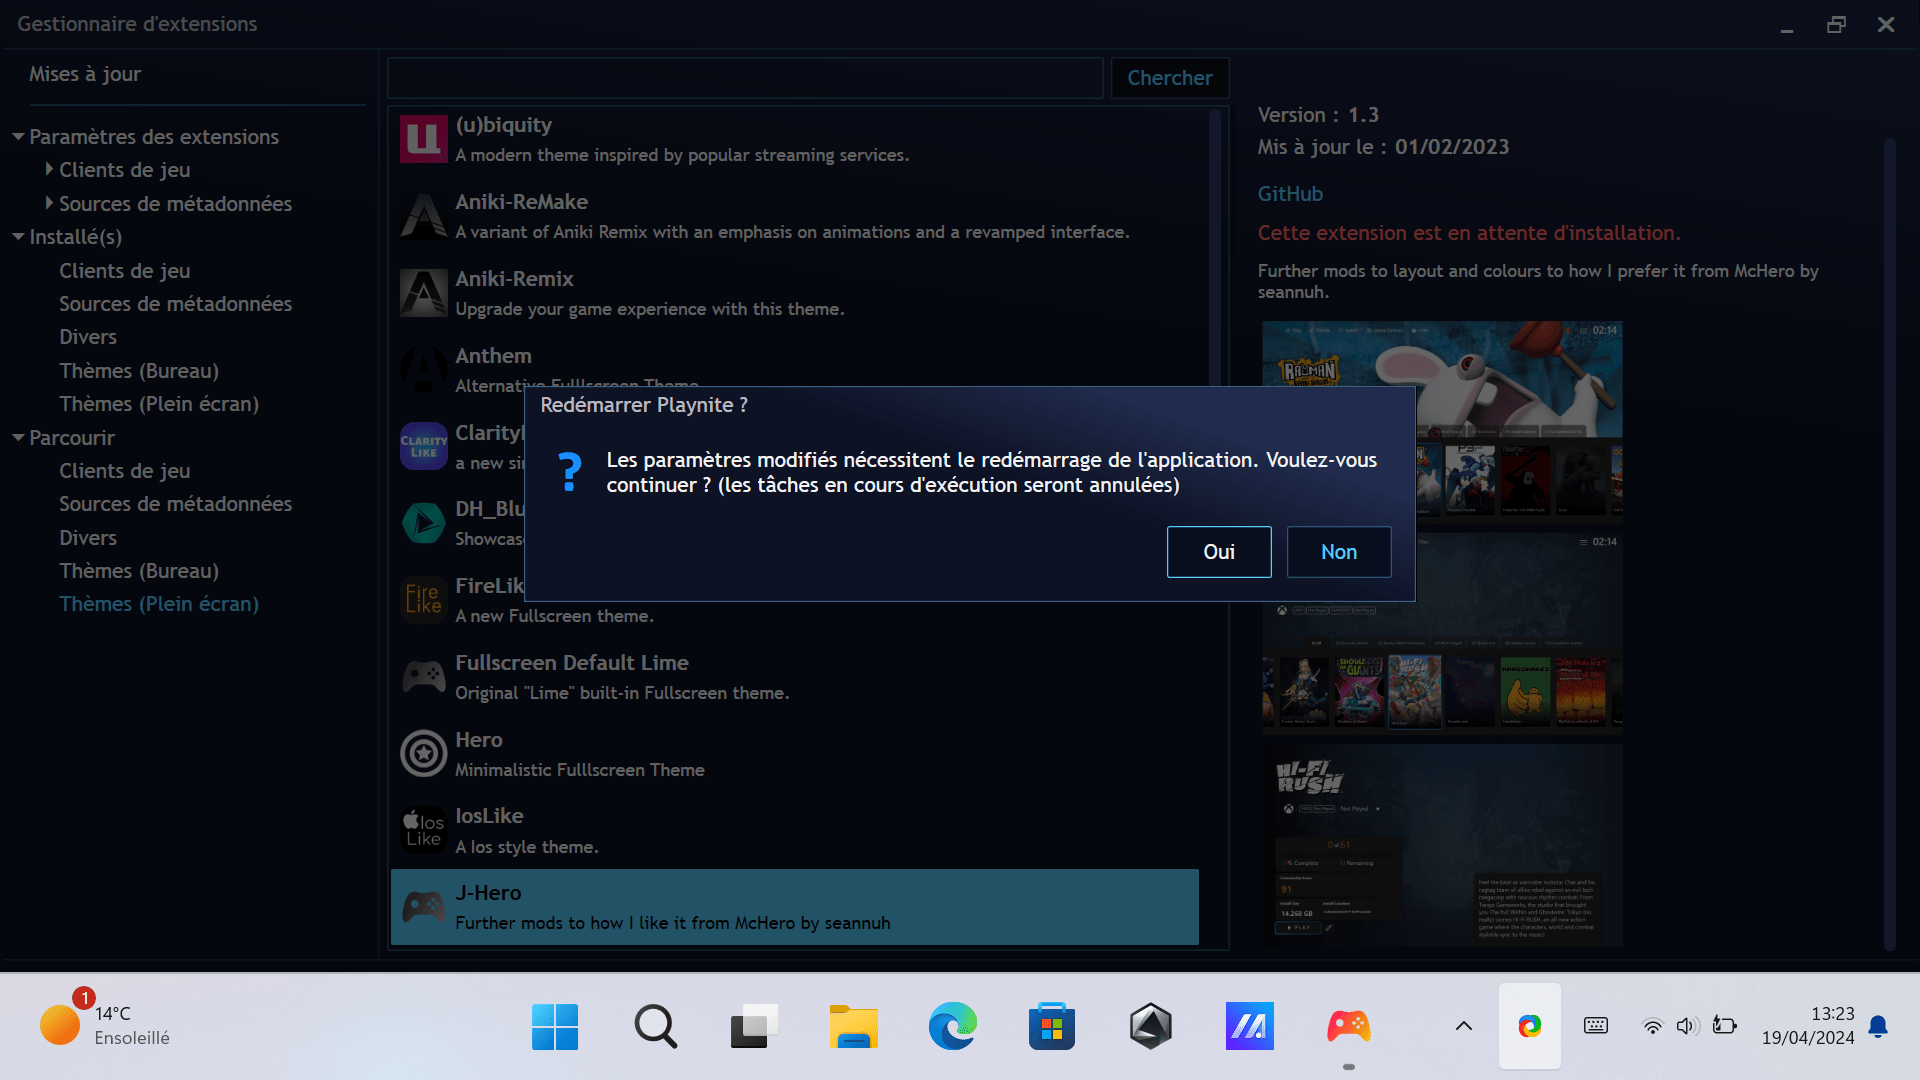Collapse Paramètres des extensions section

(18, 136)
